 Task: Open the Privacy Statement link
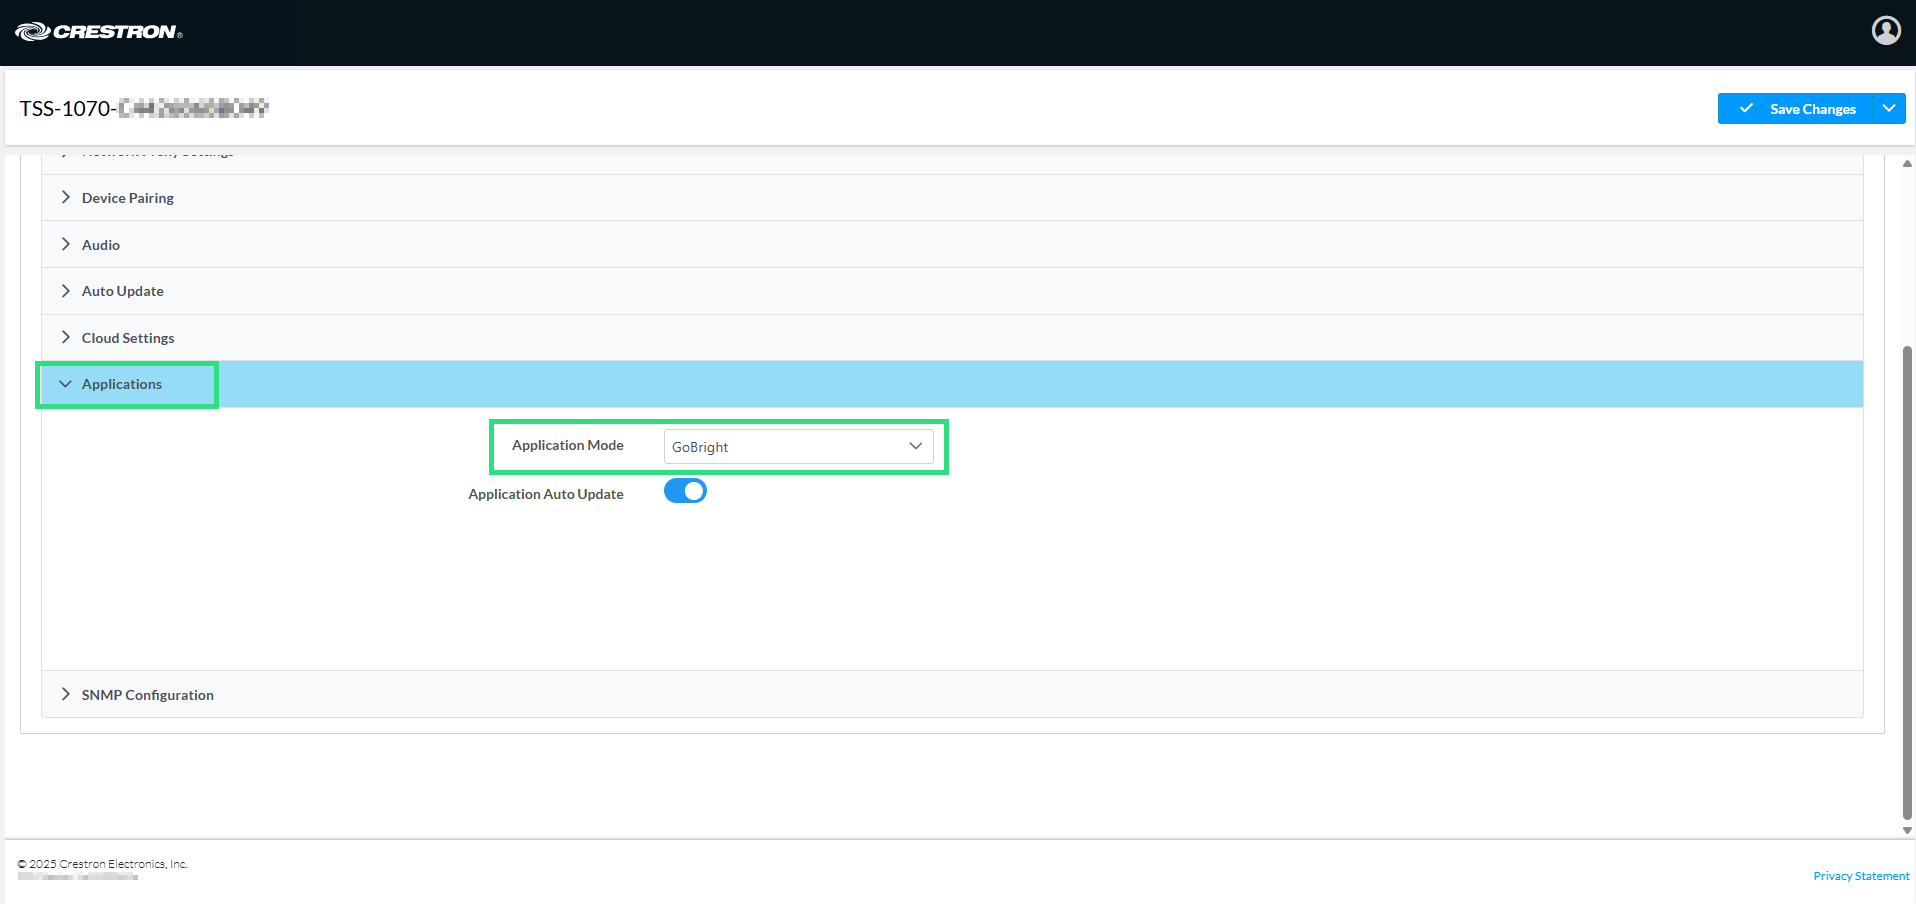[1860, 876]
